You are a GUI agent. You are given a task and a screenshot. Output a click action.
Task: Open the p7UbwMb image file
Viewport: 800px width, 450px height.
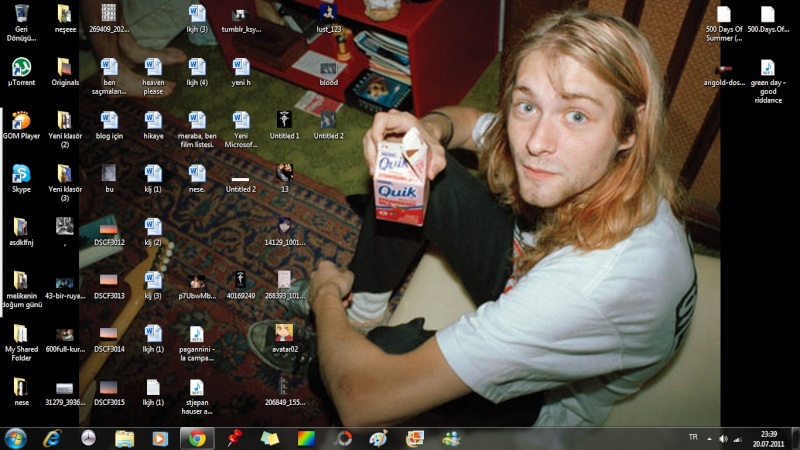[x=197, y=285]
